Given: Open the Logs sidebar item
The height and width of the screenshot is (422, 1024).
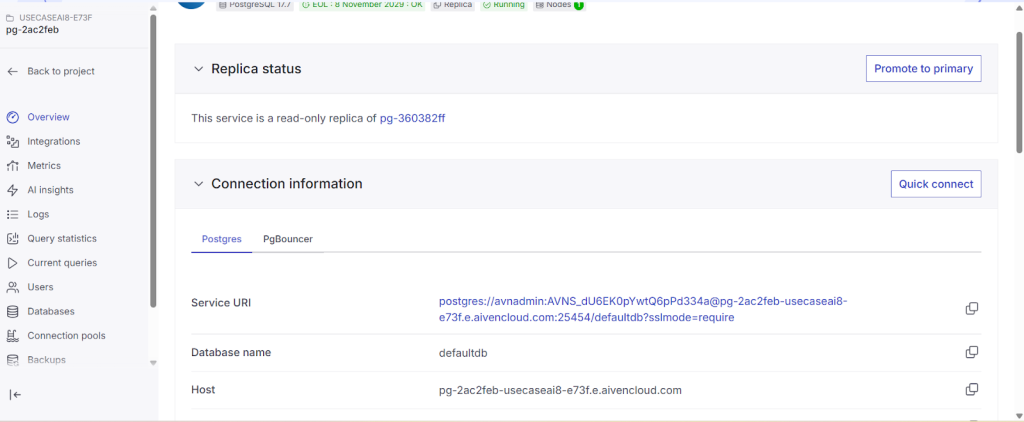Looking at the screenshot, I should click(38, 214).
